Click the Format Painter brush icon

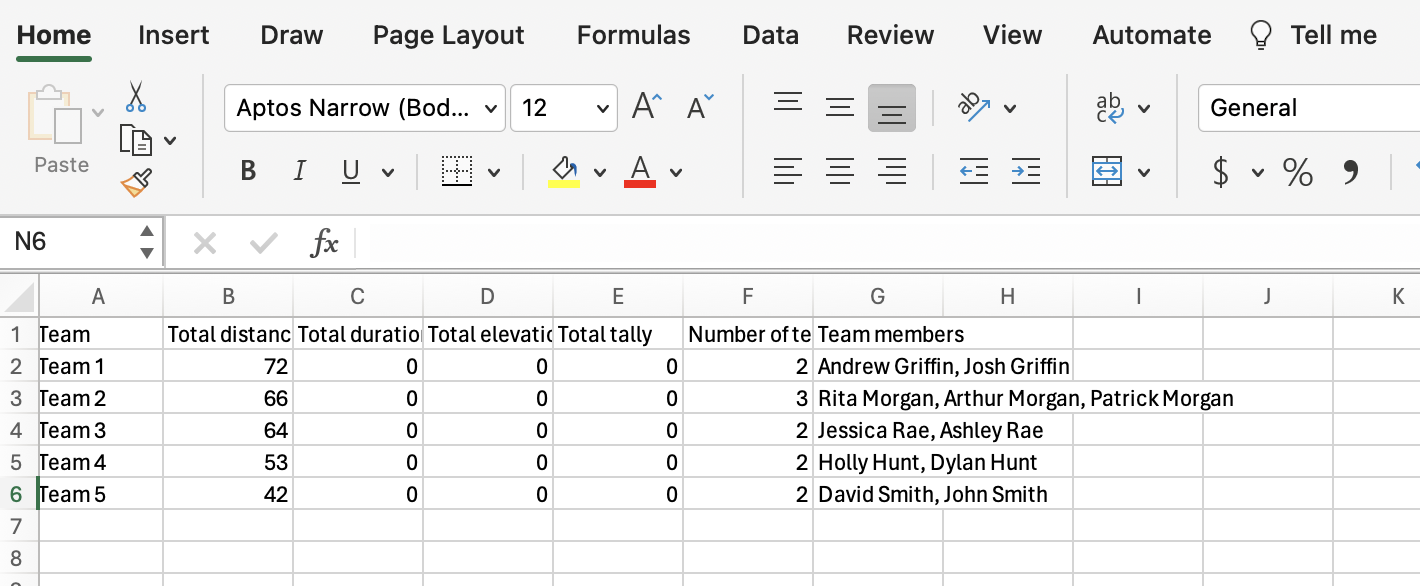click(136, 183)
